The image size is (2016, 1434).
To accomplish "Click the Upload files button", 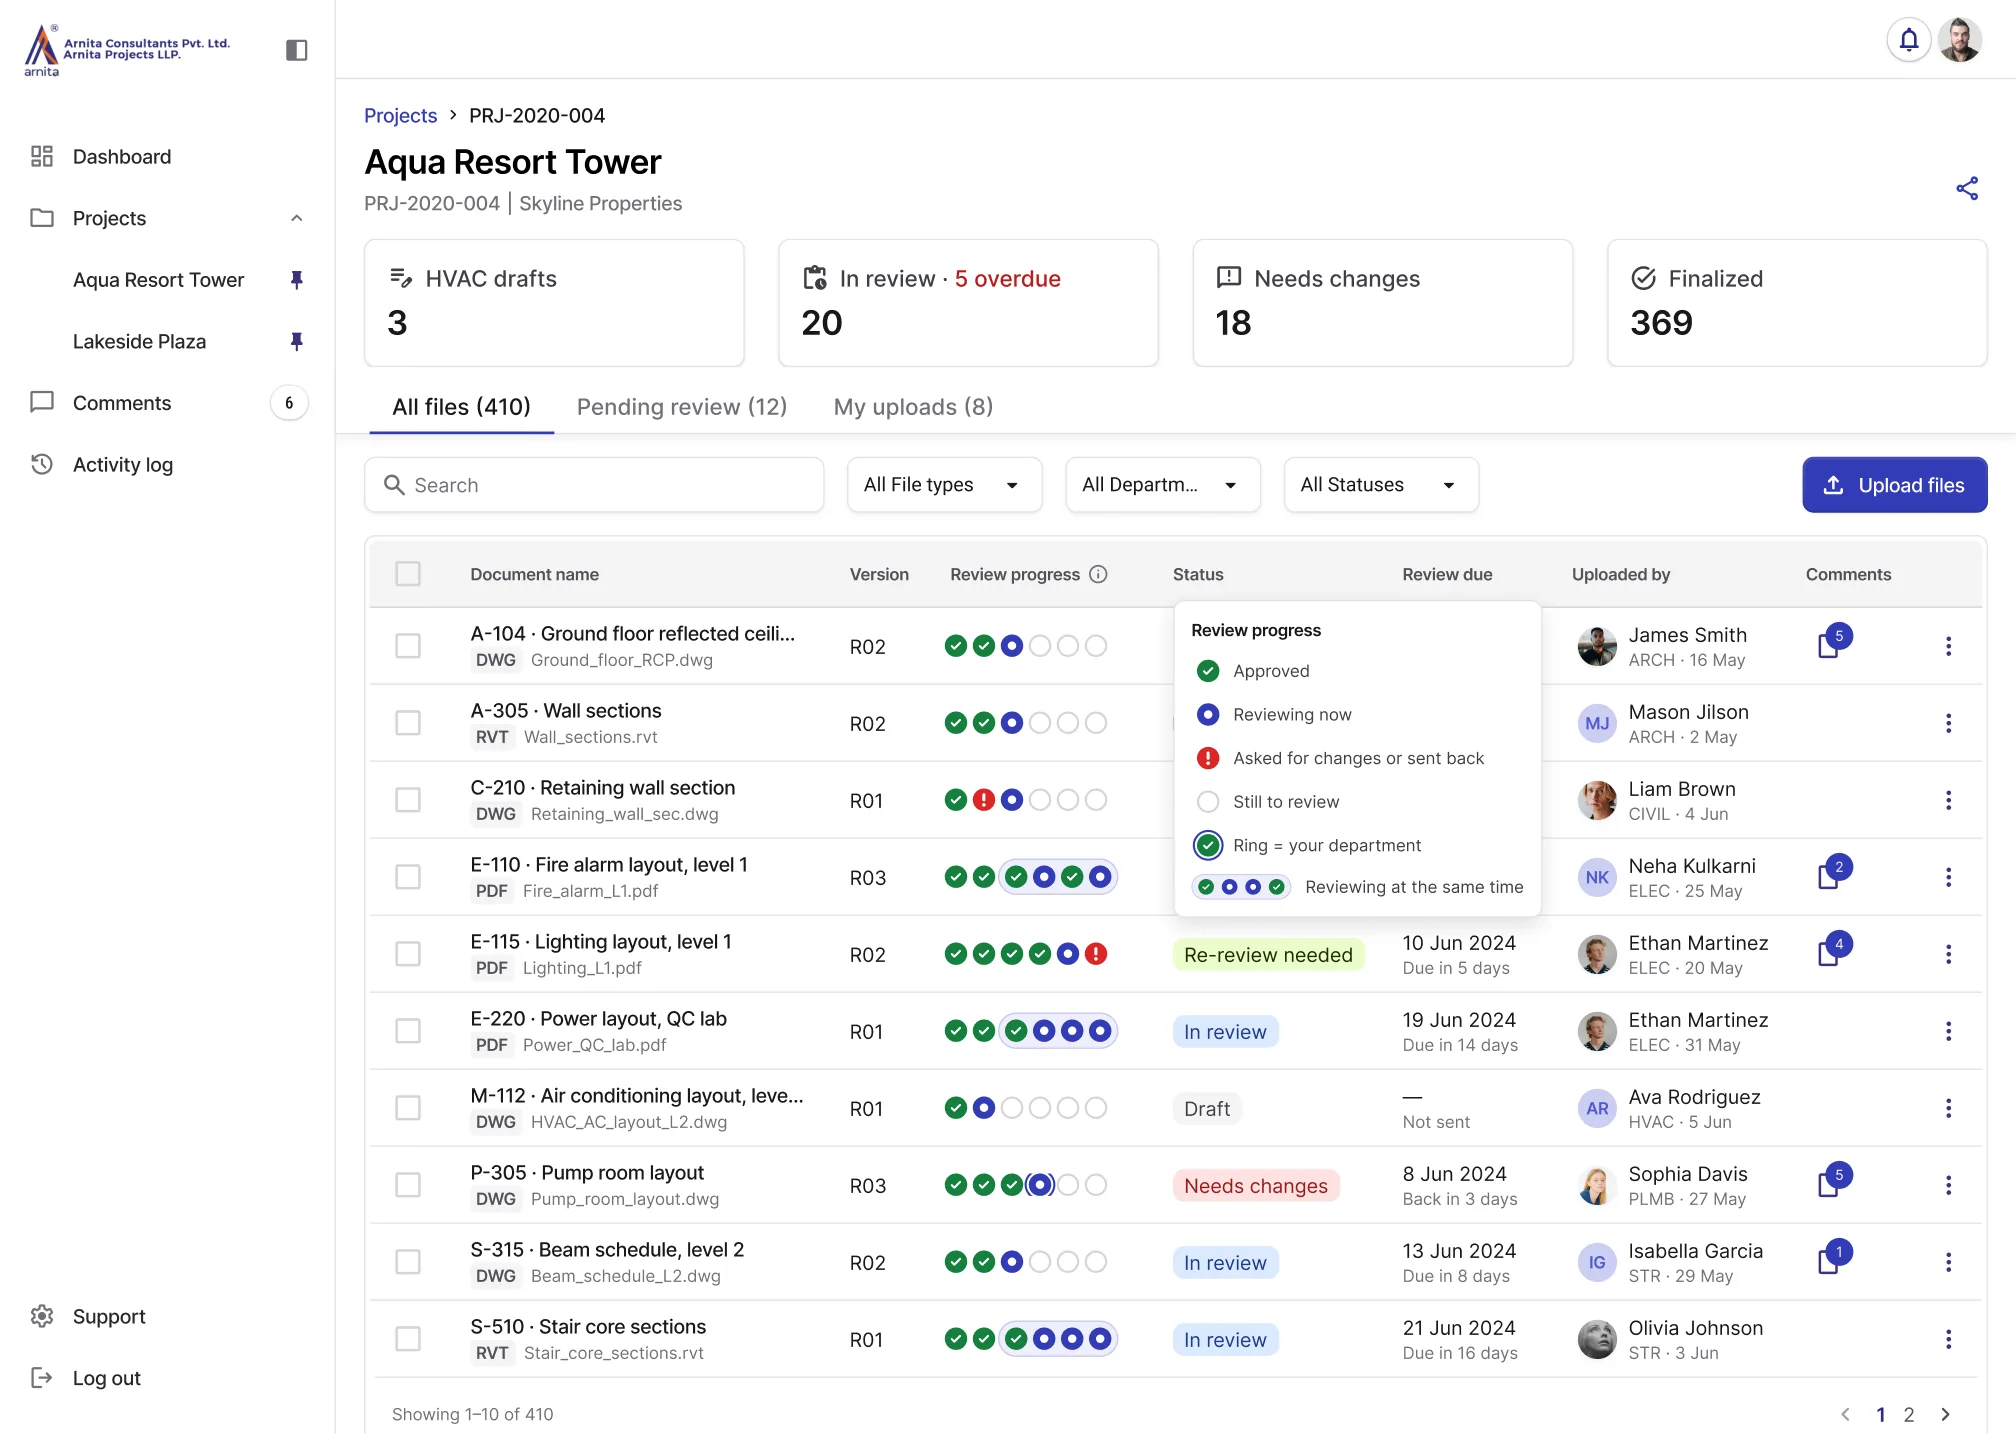I will [1894, 485].
